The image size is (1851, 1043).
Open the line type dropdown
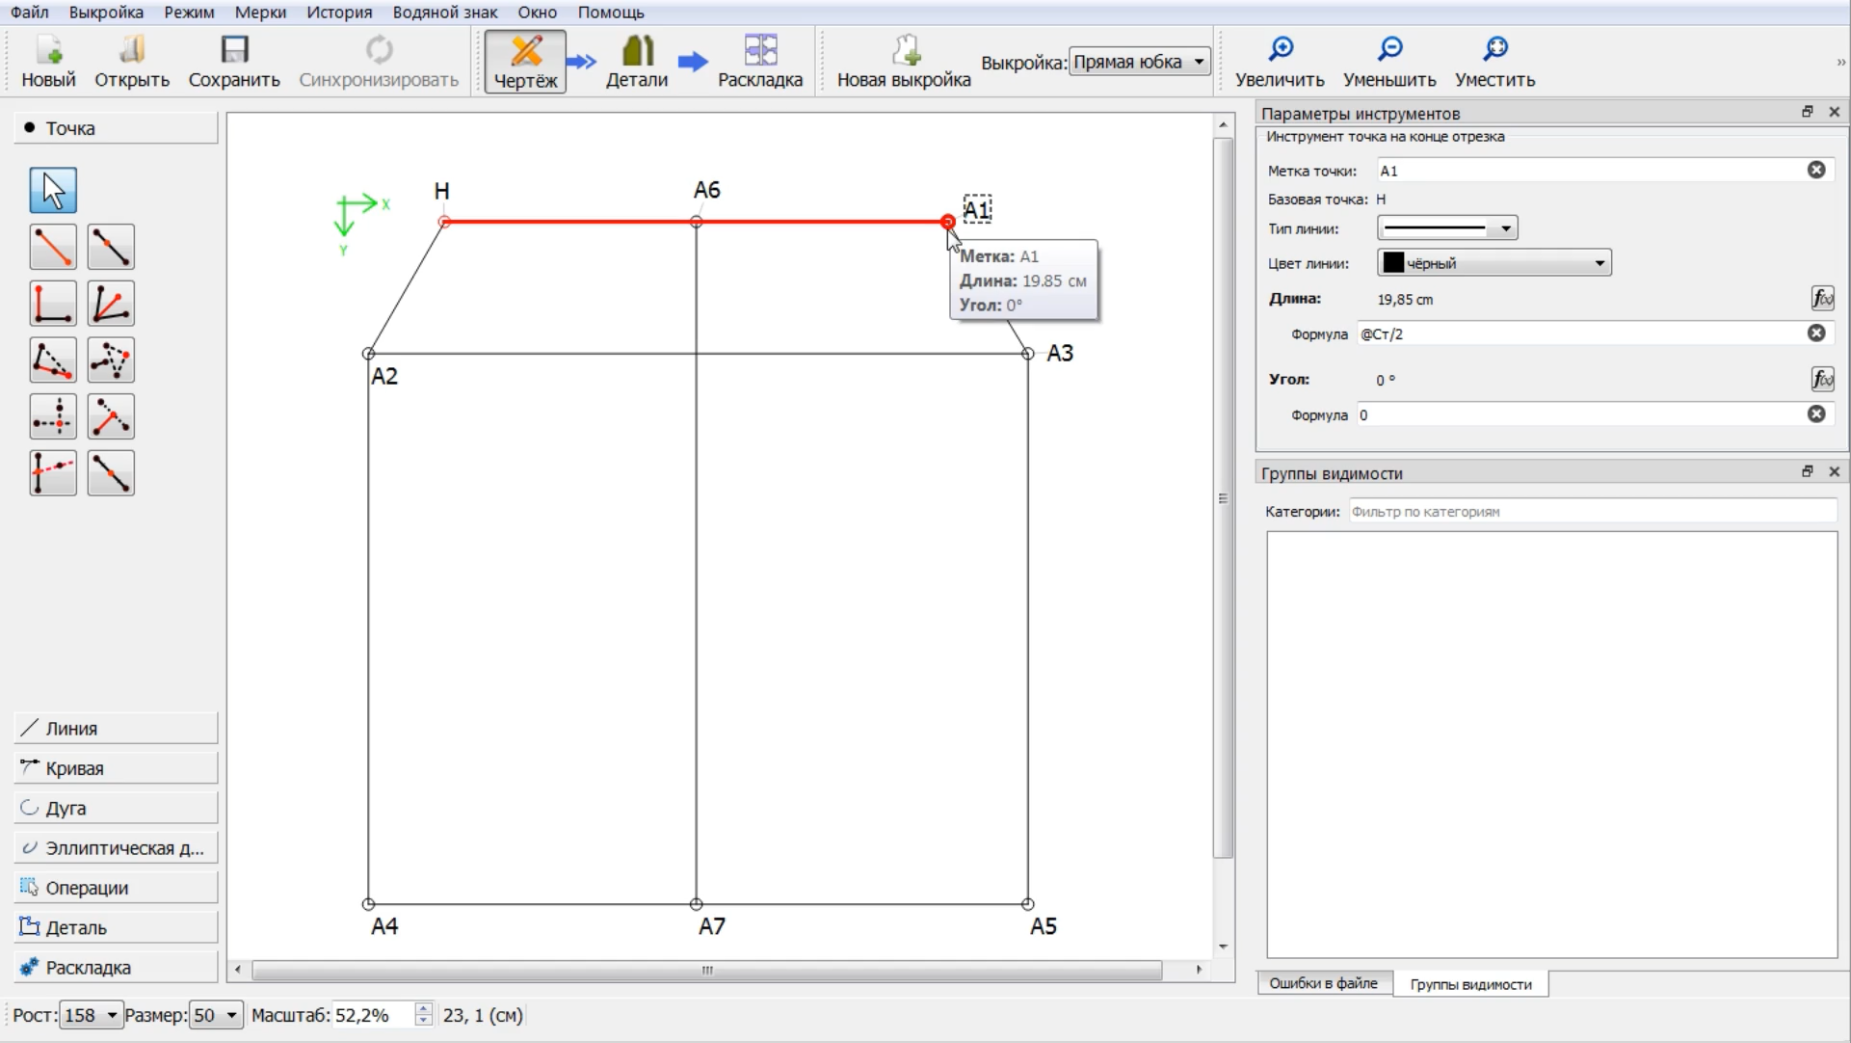pos(1447,228)
